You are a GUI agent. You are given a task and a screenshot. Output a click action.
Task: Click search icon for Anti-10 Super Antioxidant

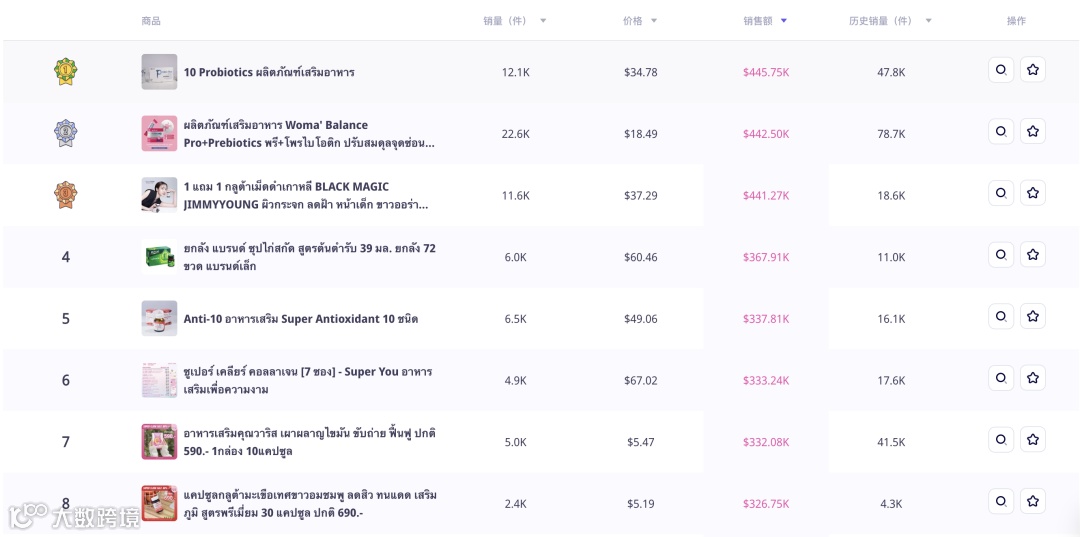[1001, 316]
